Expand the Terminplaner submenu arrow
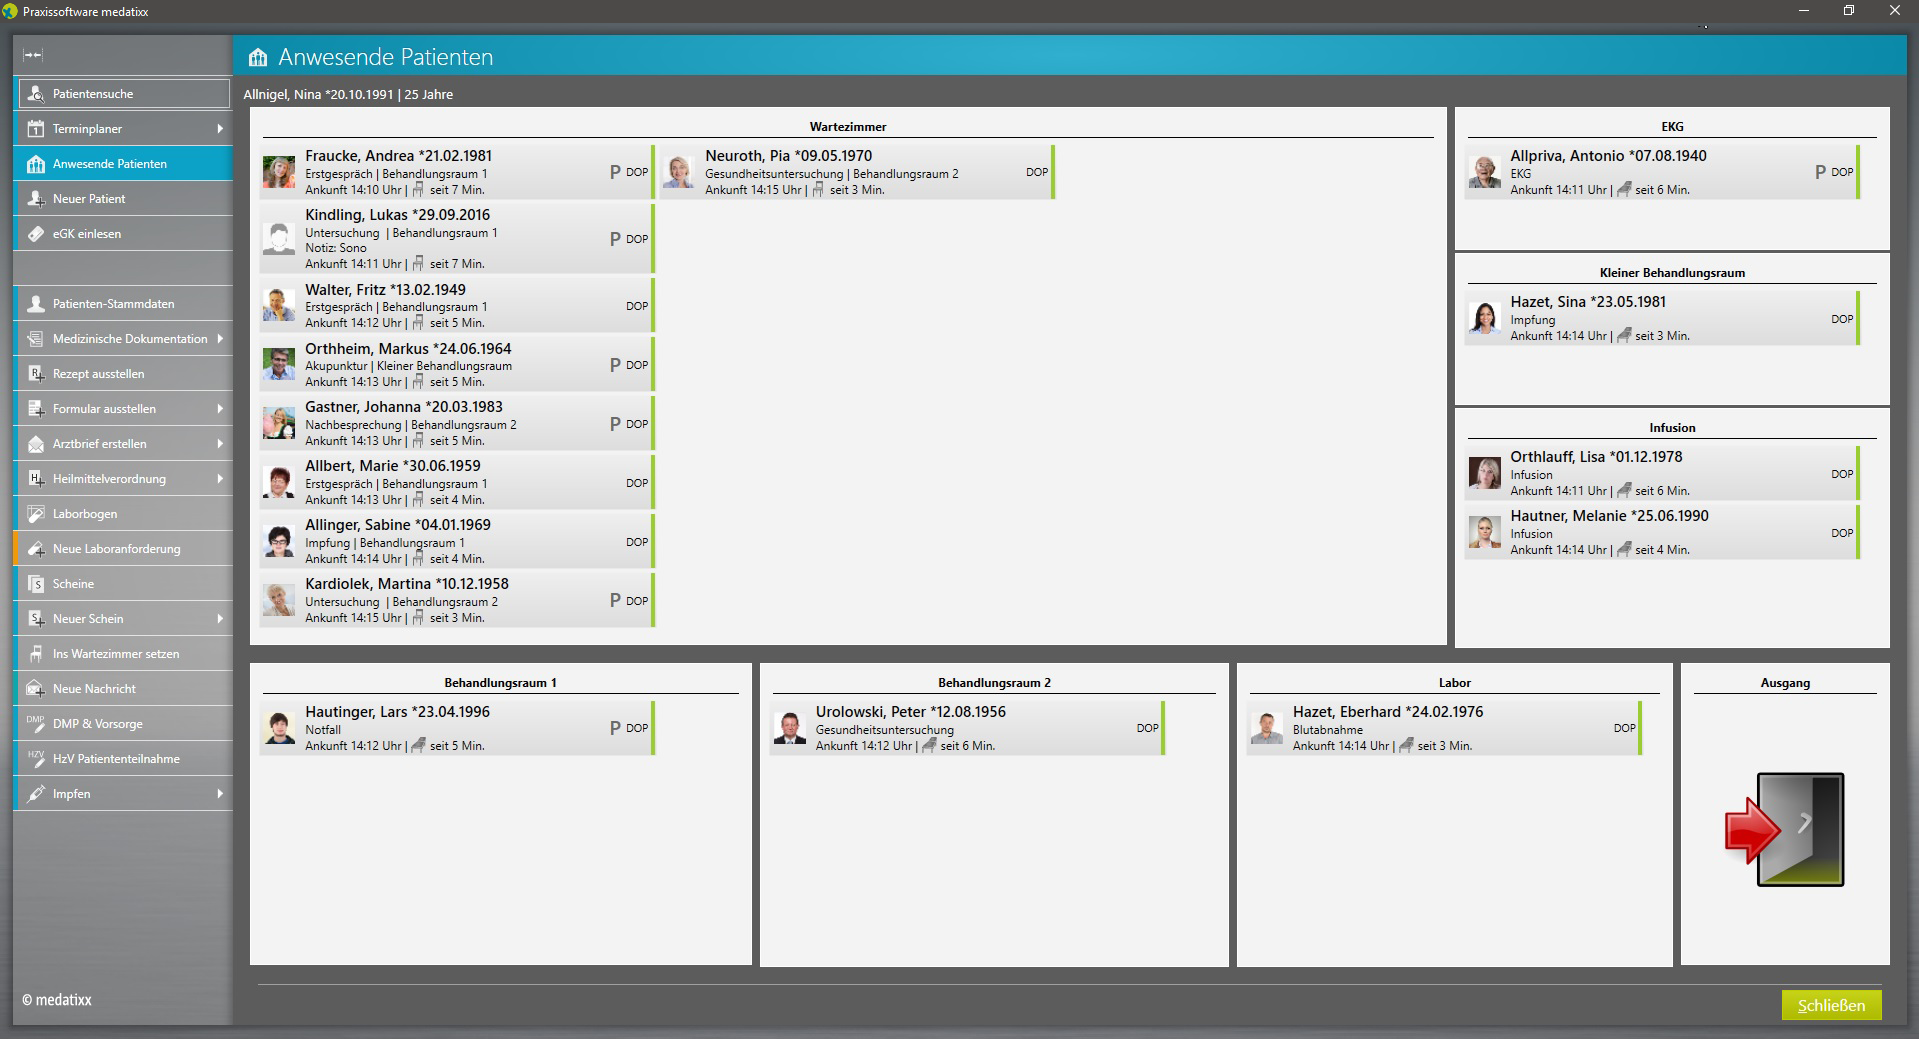This screenshot has height=1039, width=1919. 220,129
